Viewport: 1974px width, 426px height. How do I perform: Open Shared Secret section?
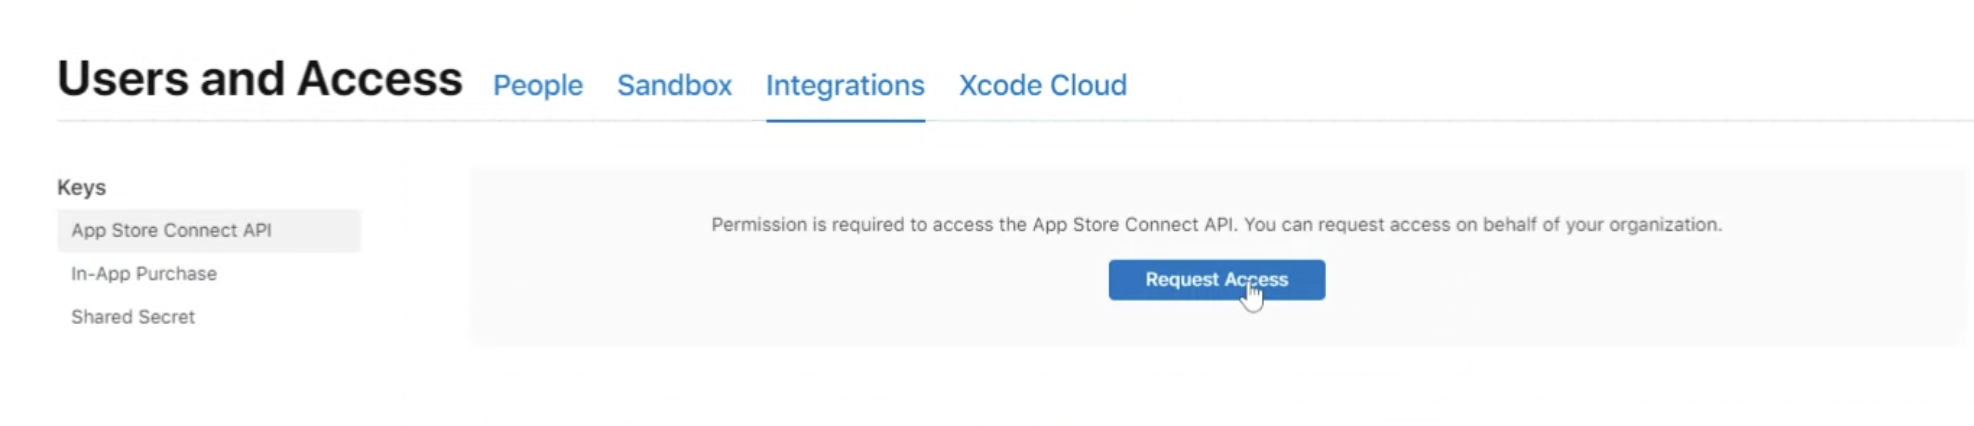click(x=133, y=316)
